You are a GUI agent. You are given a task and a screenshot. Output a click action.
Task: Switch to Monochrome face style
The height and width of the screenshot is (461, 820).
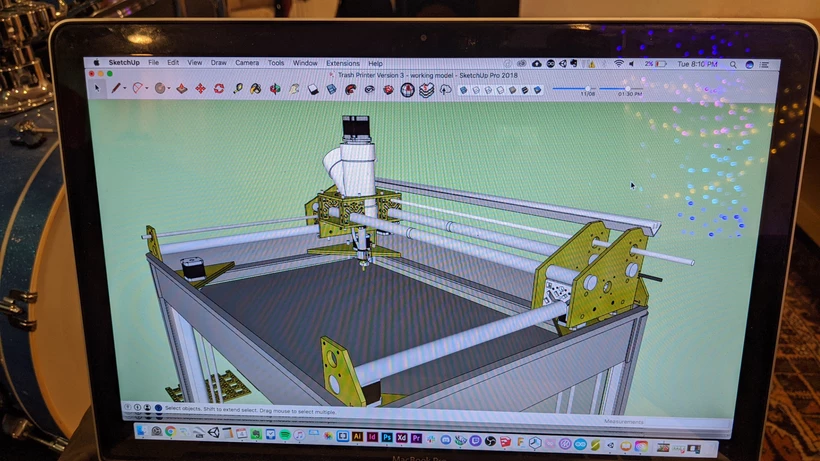click(x=537, y=90)
